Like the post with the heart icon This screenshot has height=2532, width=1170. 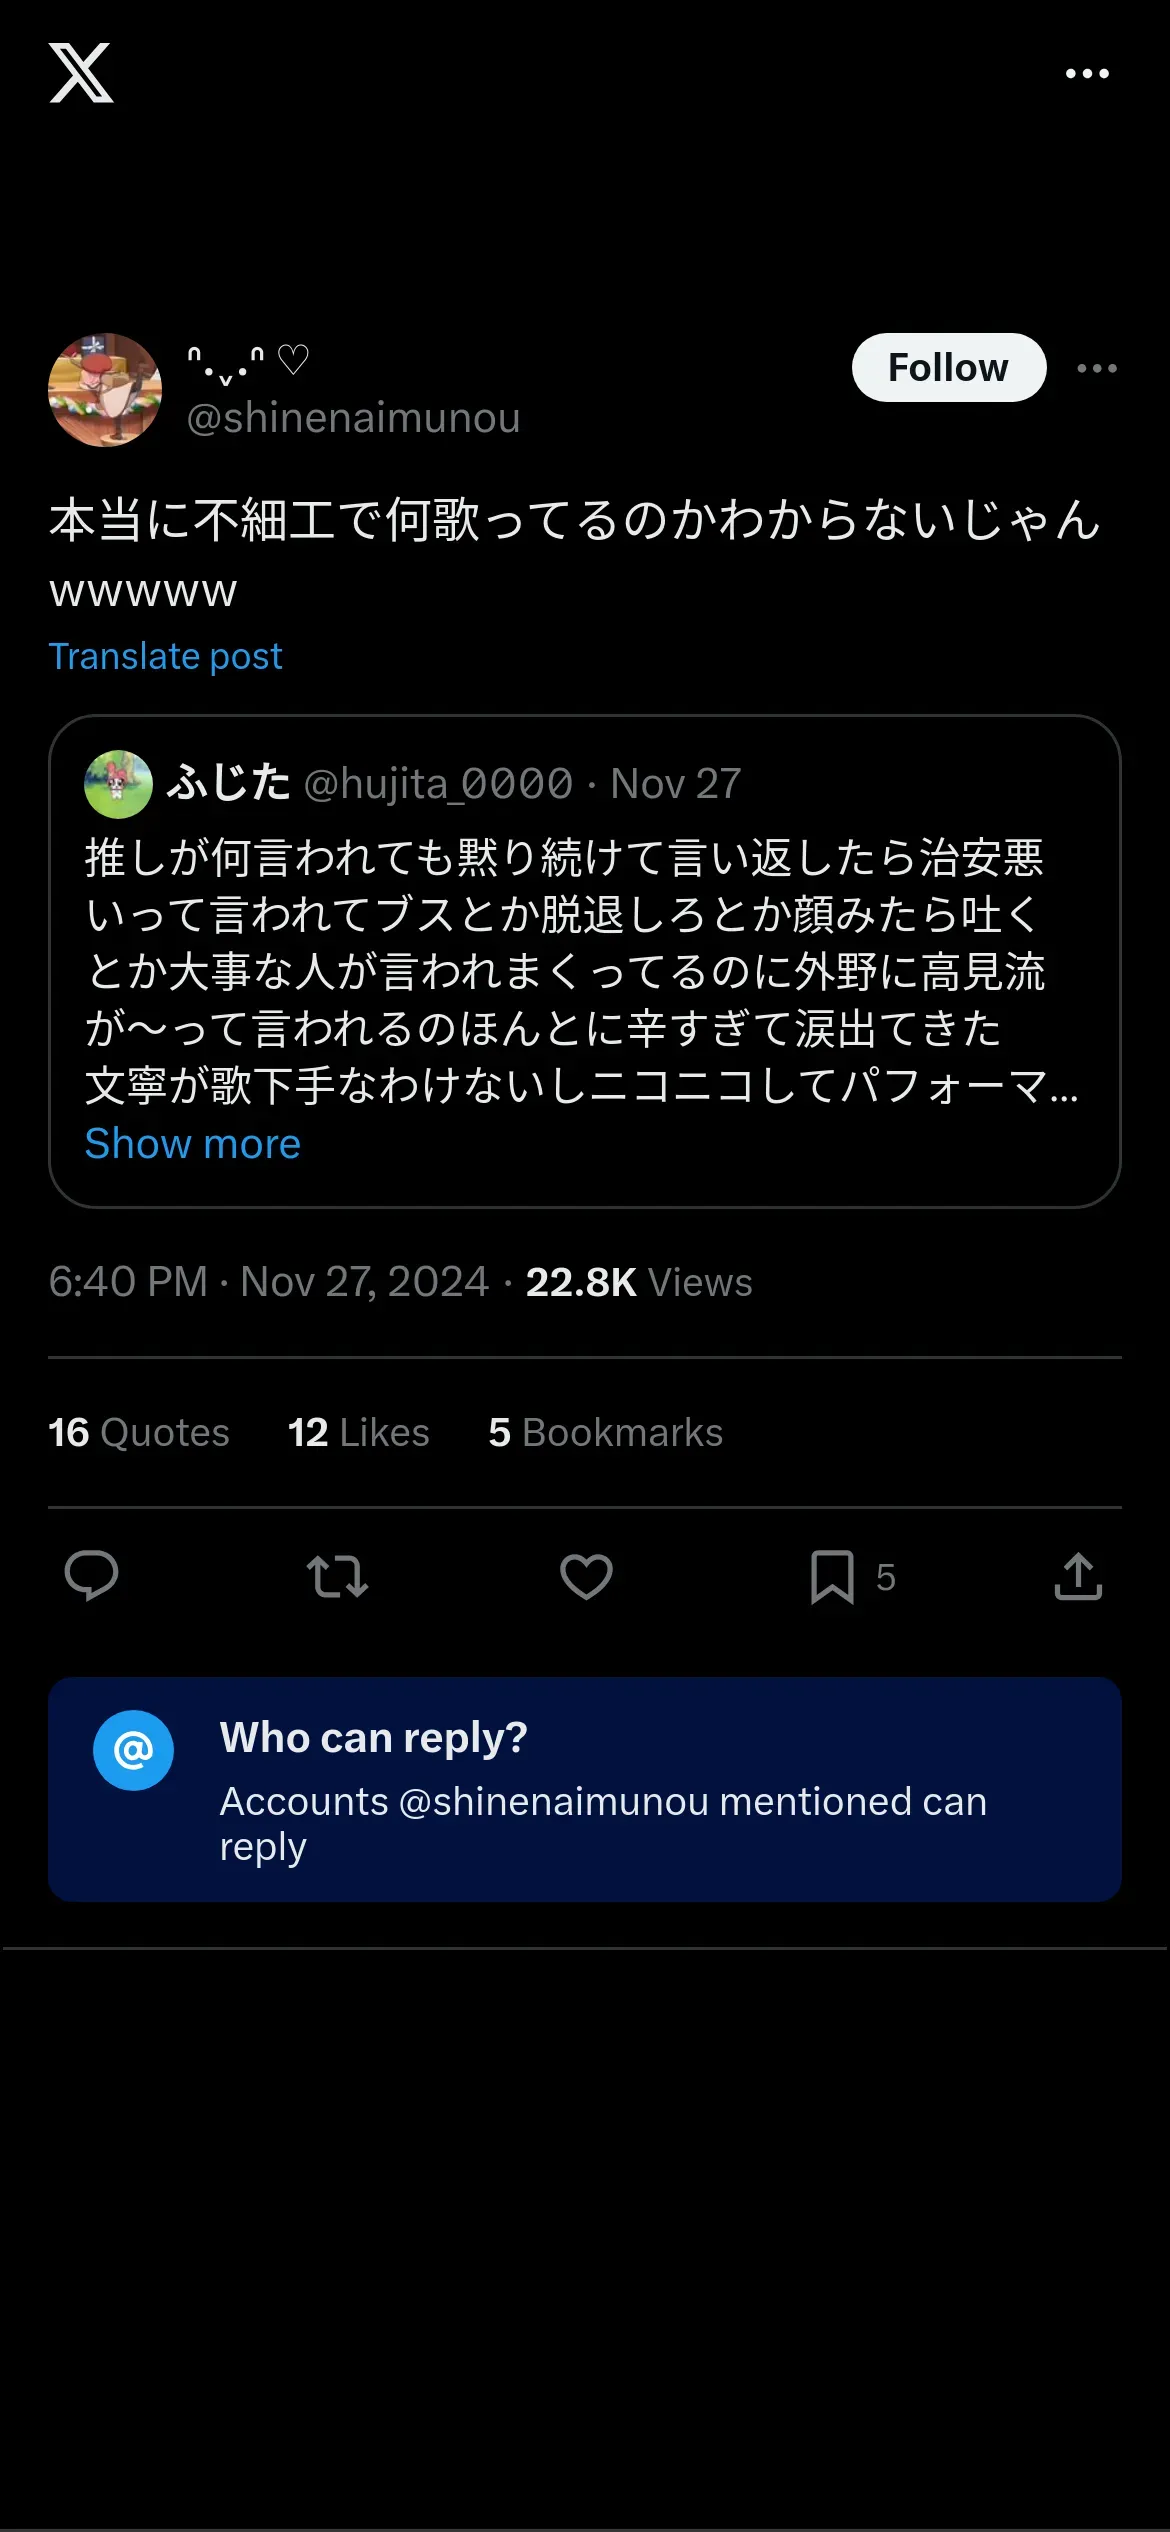point(586,1576)
